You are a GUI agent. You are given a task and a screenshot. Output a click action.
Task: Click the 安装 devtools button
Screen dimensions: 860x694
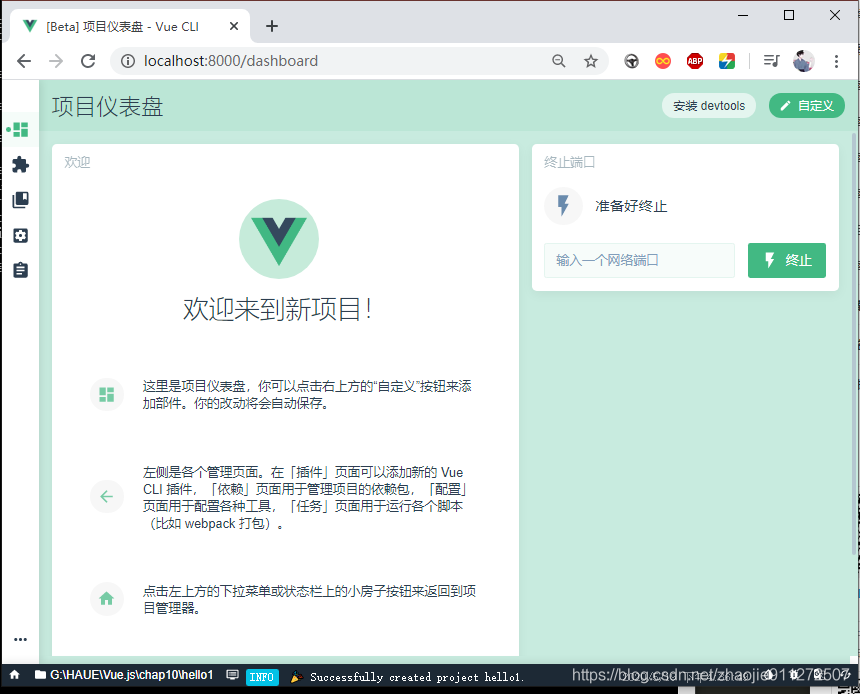click(709, 106)
